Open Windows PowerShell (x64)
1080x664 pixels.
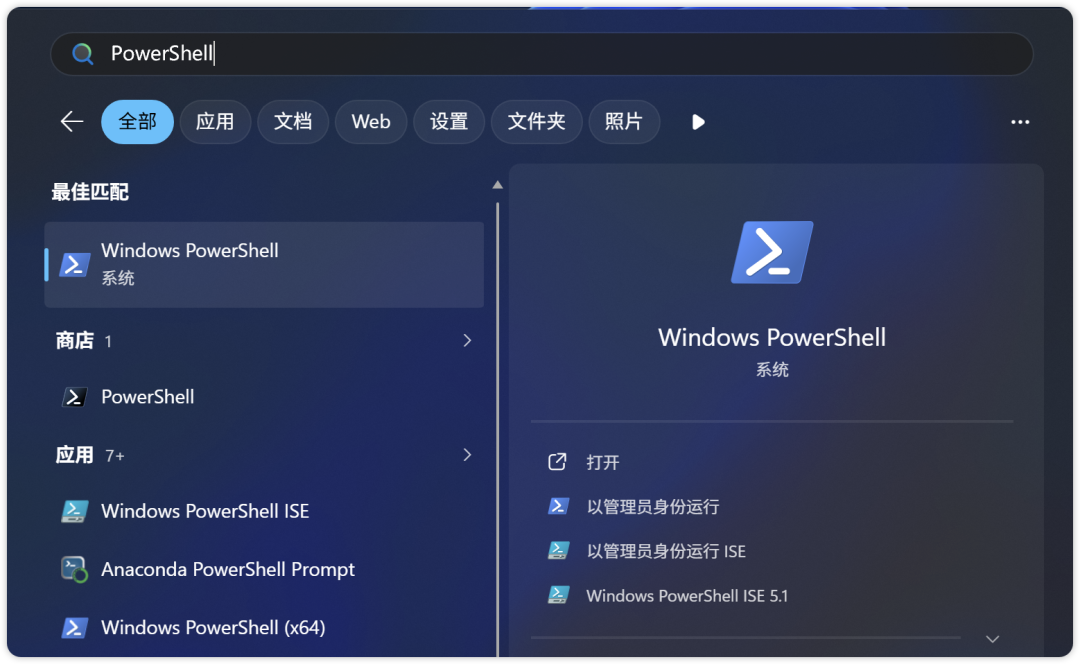264,627
